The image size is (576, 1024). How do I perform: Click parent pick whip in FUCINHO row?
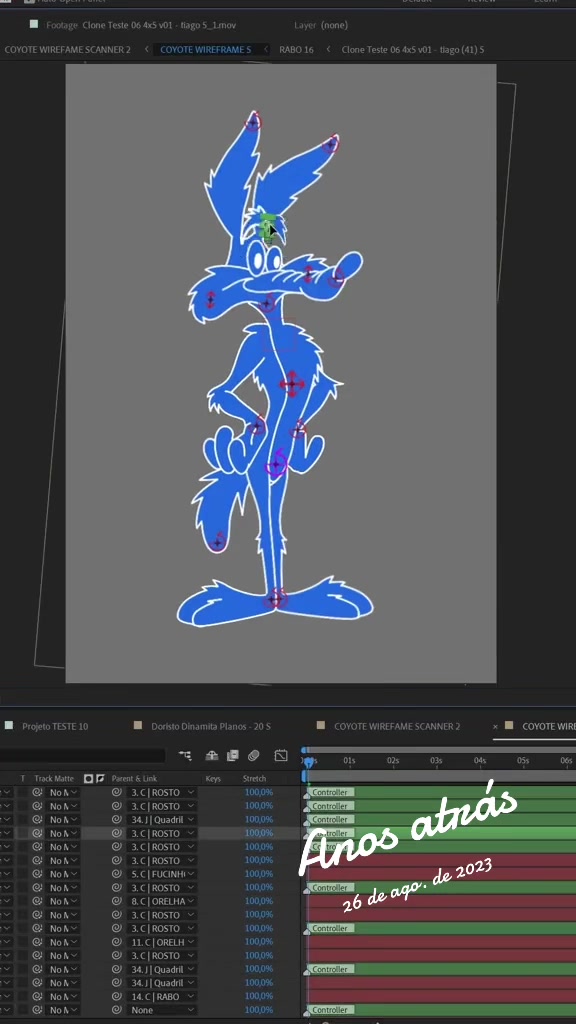coord(117,874)
